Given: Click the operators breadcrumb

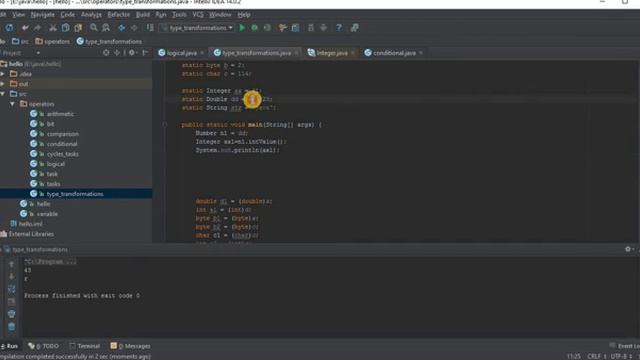Looking at the screenshot, I should [x=53, y=41].
